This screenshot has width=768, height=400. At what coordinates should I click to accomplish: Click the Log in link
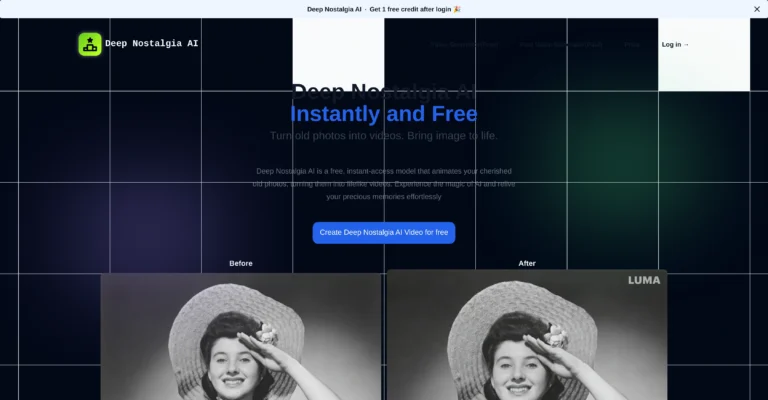pyautogui.click(x=675, y=45)
